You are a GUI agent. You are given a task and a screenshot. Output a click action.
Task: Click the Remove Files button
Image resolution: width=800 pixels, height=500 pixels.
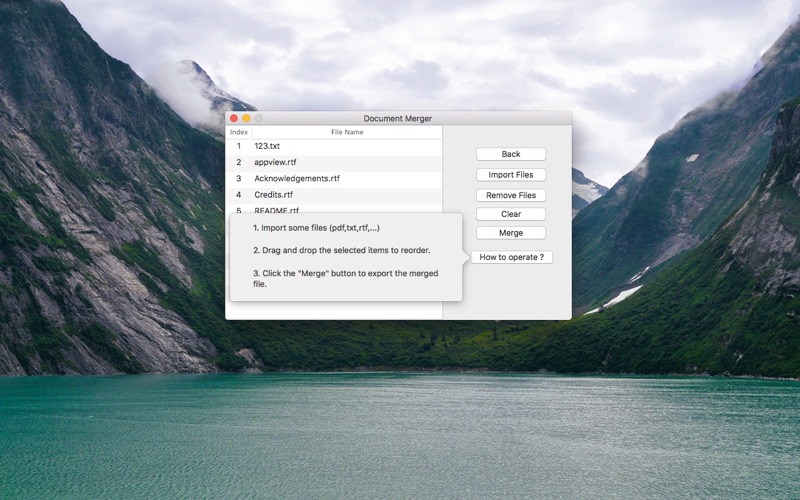click(x=511, y=195)
